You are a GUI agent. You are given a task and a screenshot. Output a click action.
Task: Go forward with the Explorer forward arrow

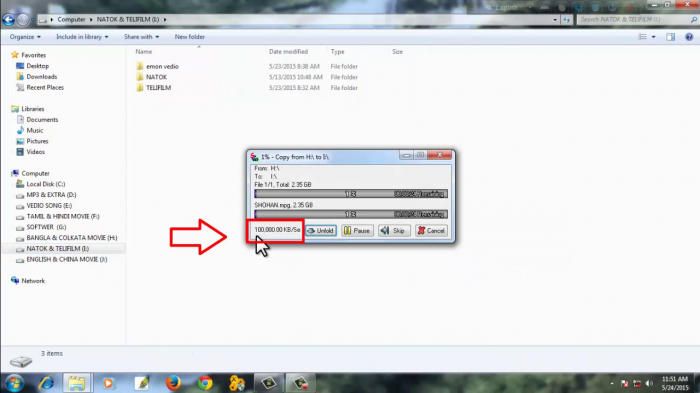point(23,20)
